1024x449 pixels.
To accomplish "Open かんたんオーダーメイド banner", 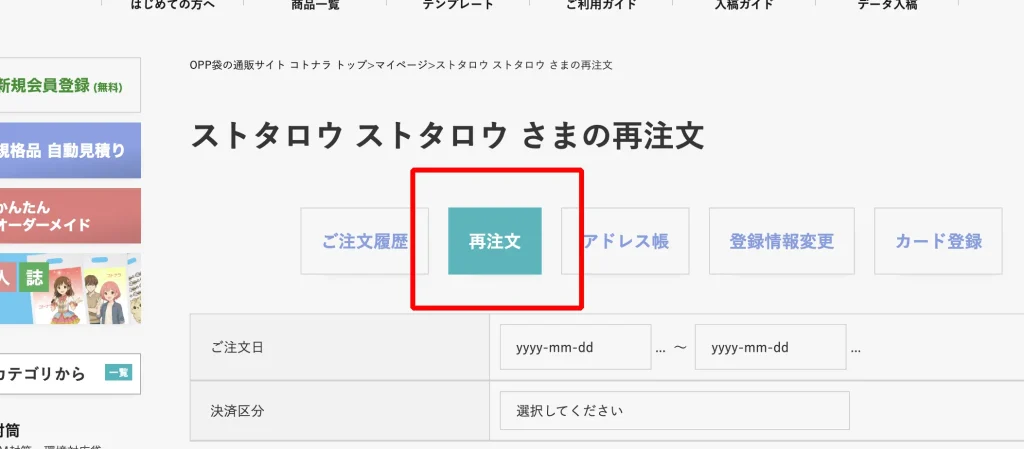I will click(70, 216).
